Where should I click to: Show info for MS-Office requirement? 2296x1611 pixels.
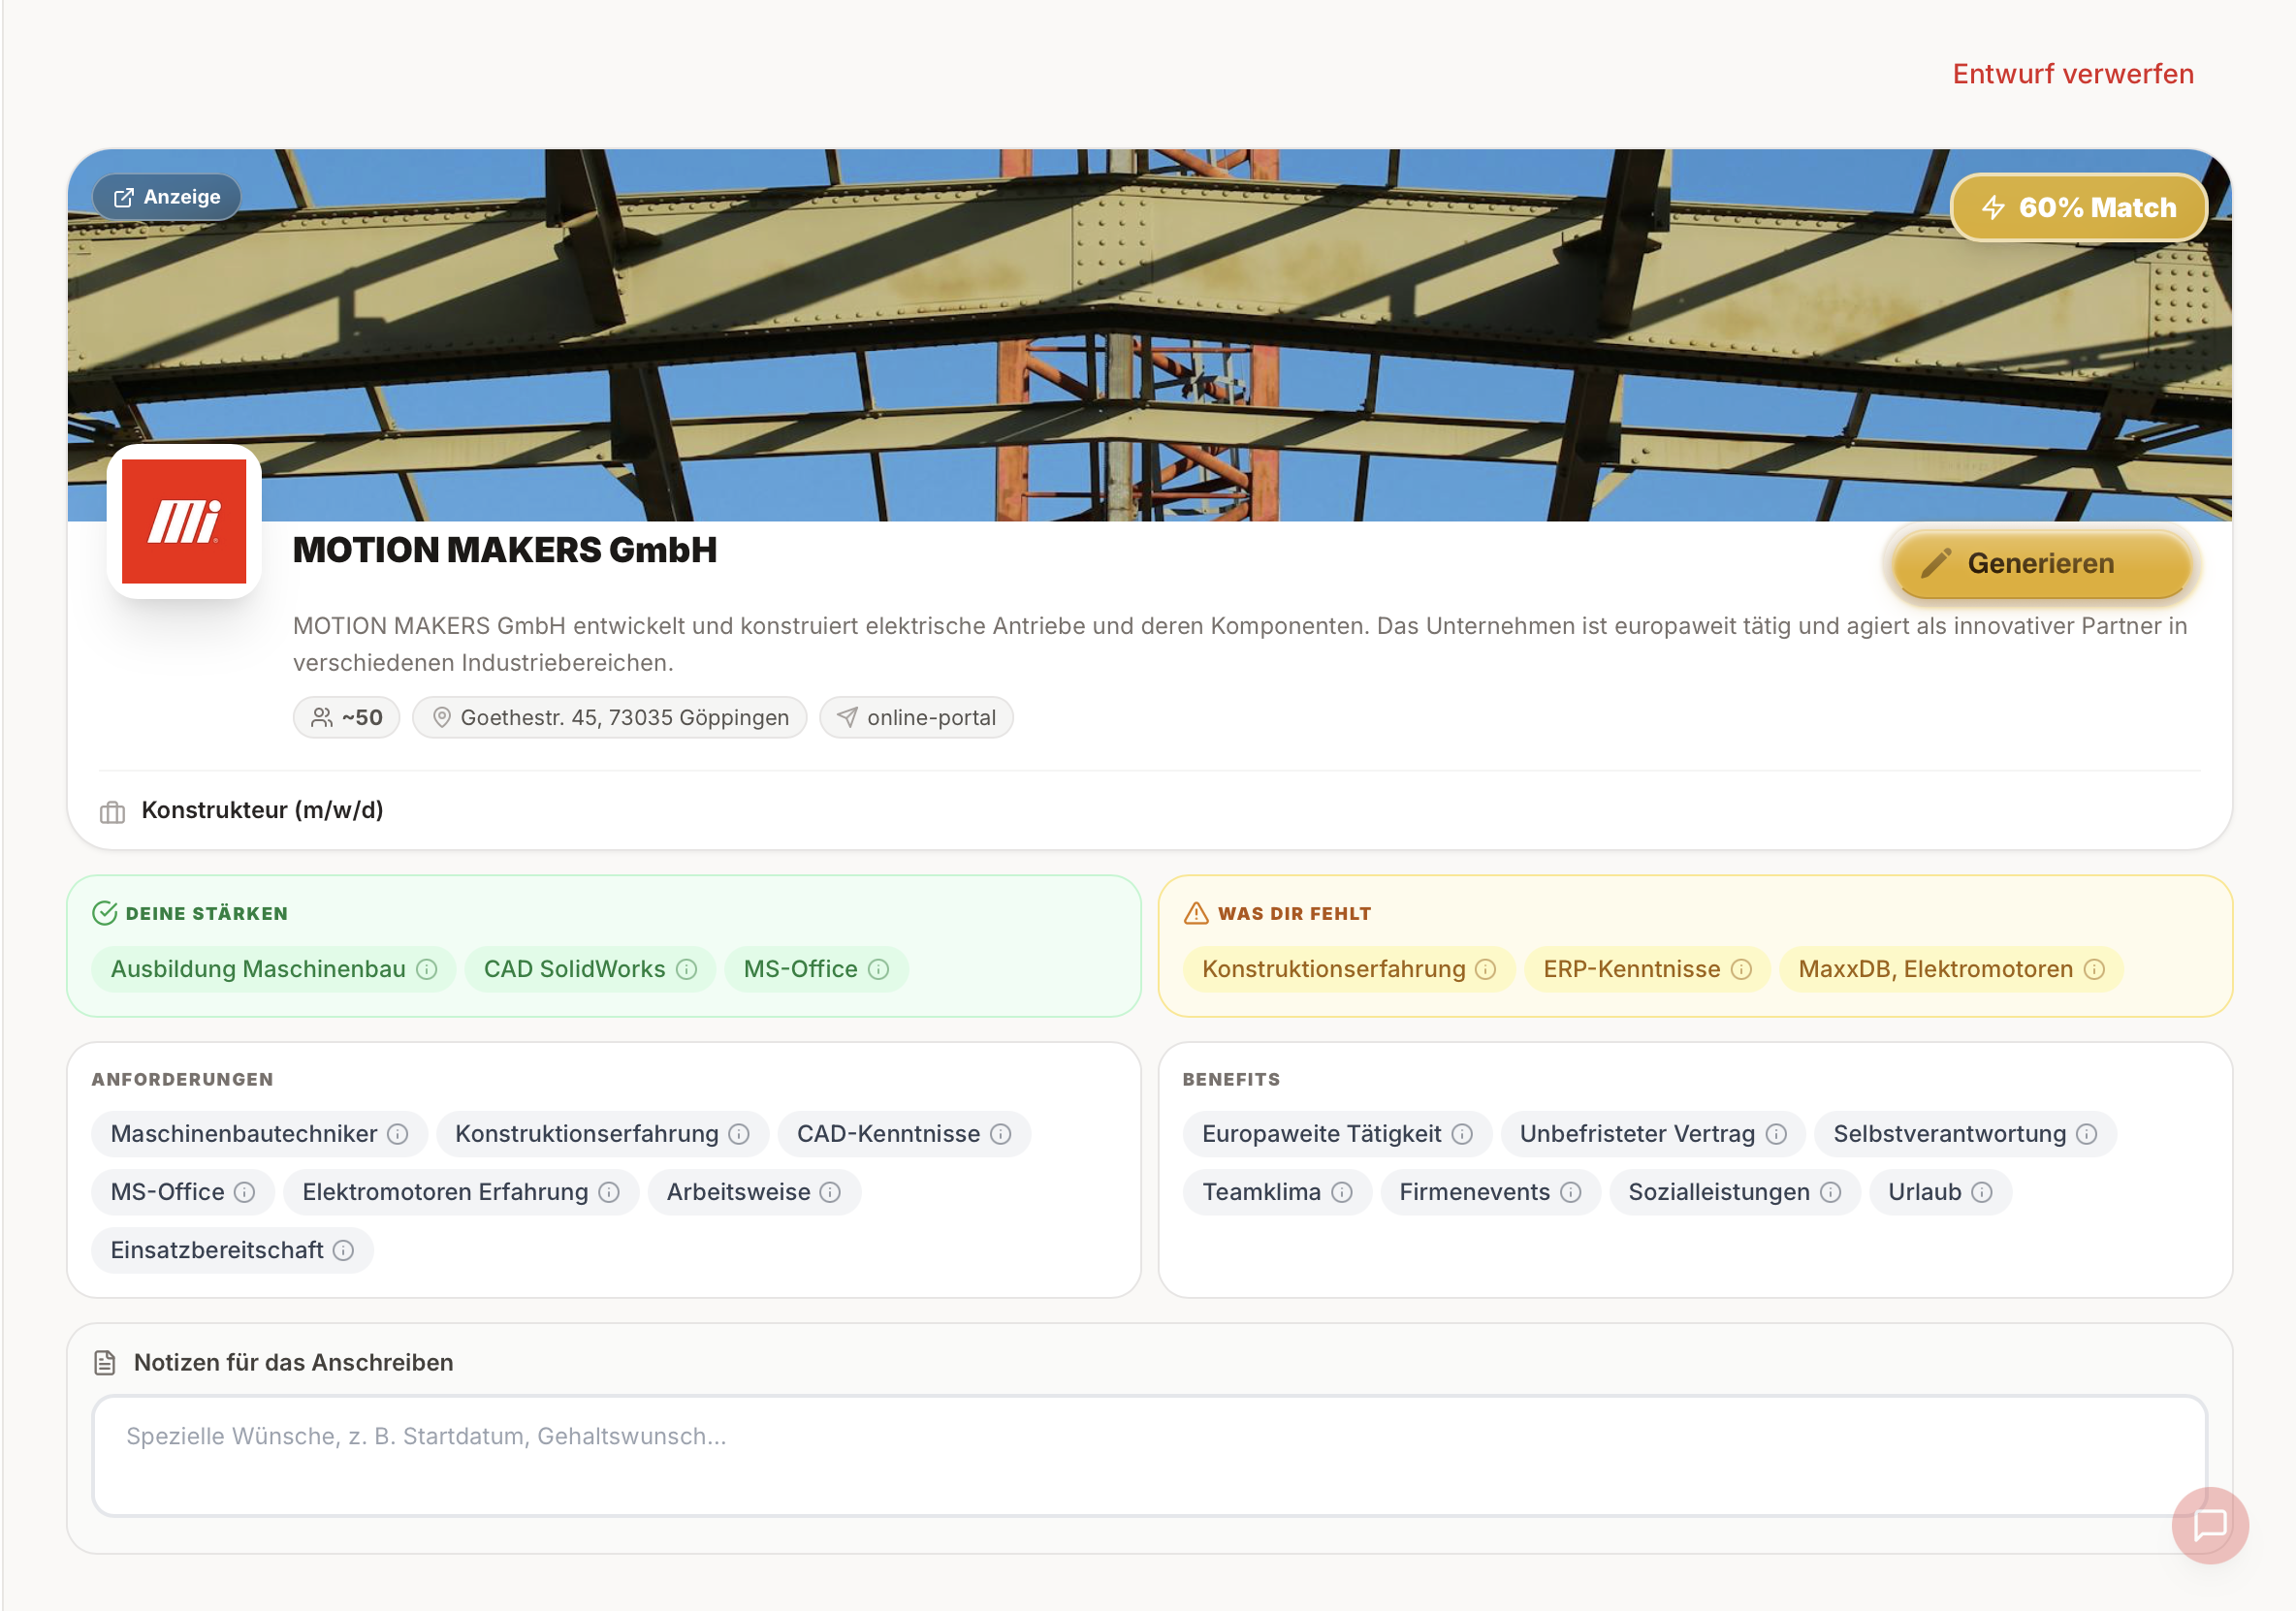[x=244, y=1191]
